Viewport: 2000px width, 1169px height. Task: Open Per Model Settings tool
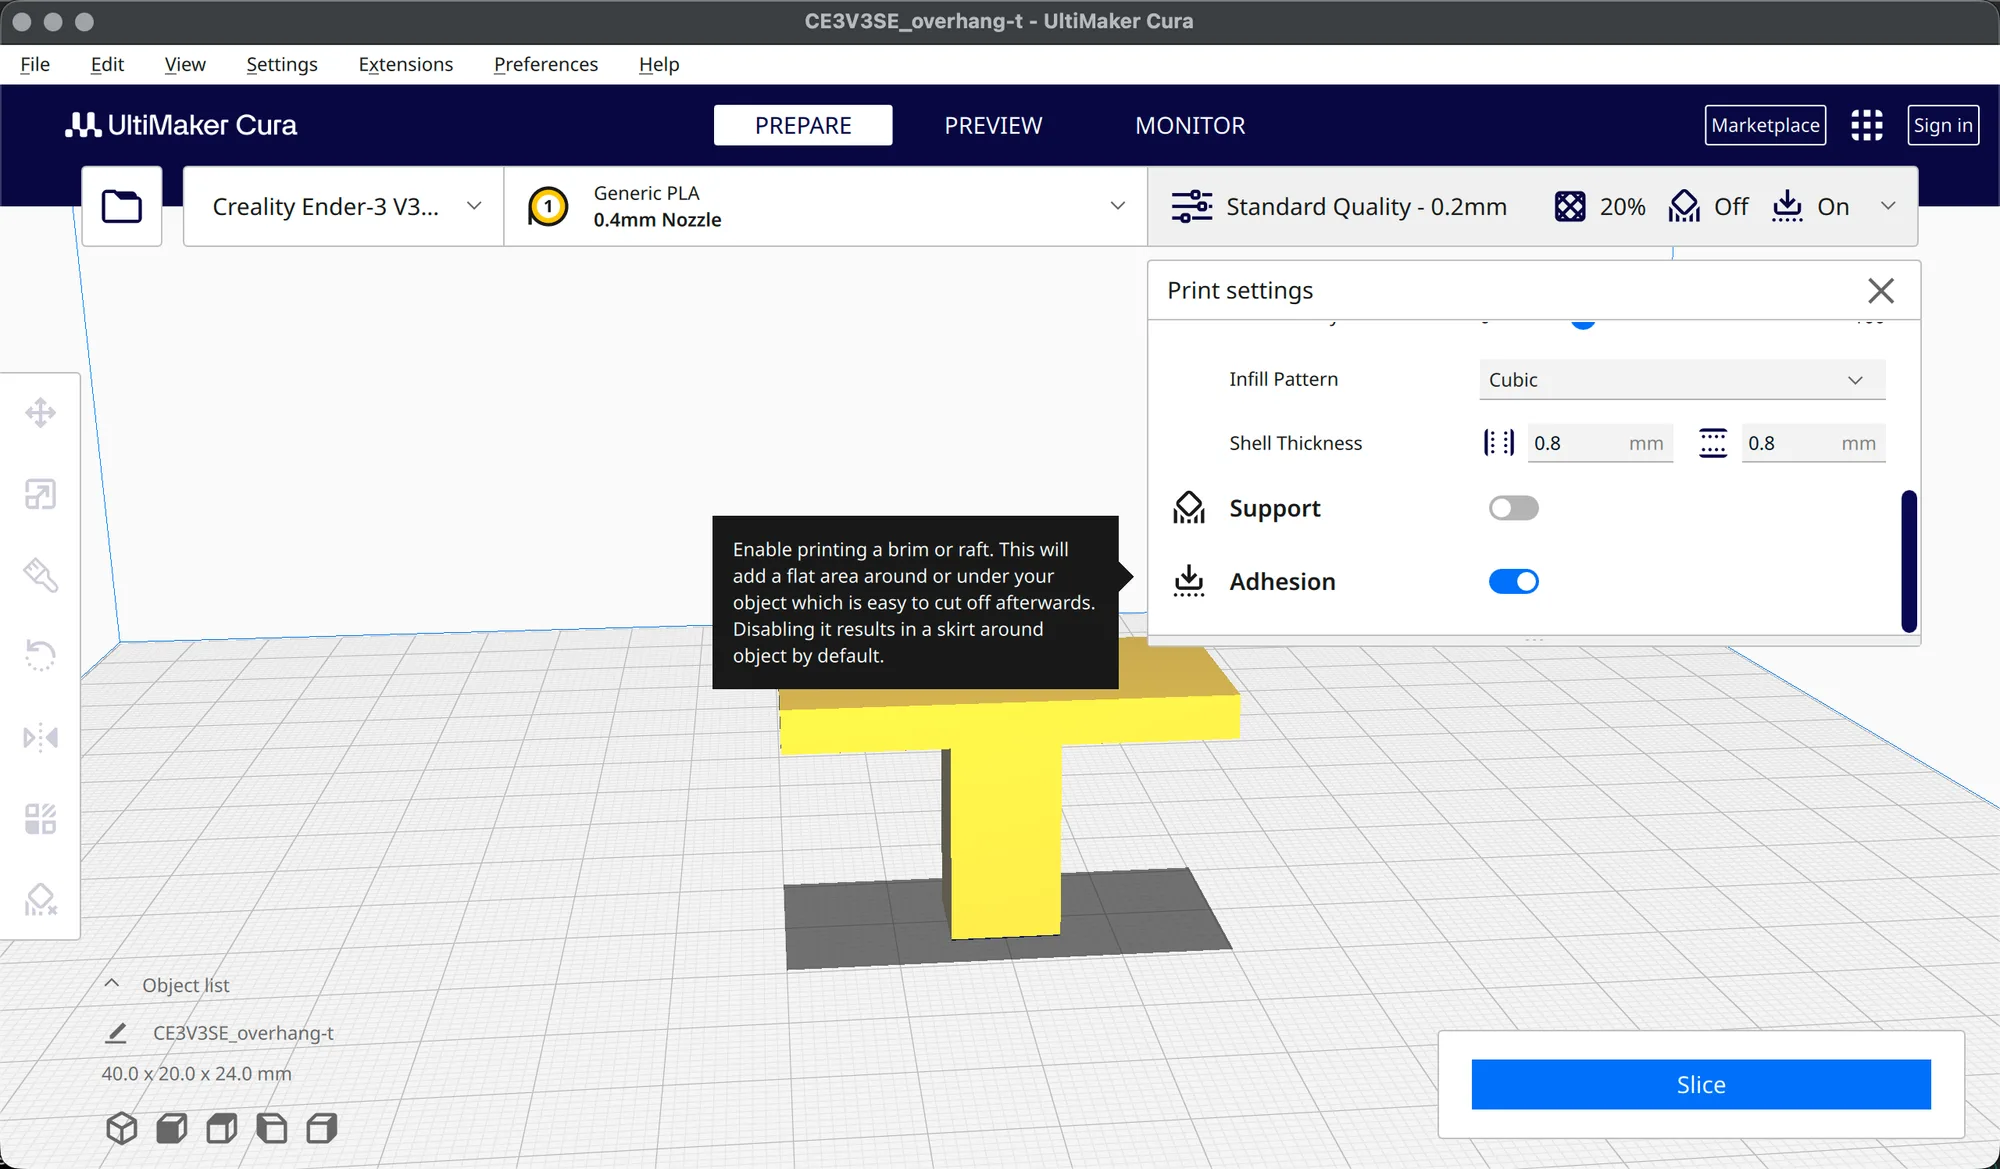[40, 819]
